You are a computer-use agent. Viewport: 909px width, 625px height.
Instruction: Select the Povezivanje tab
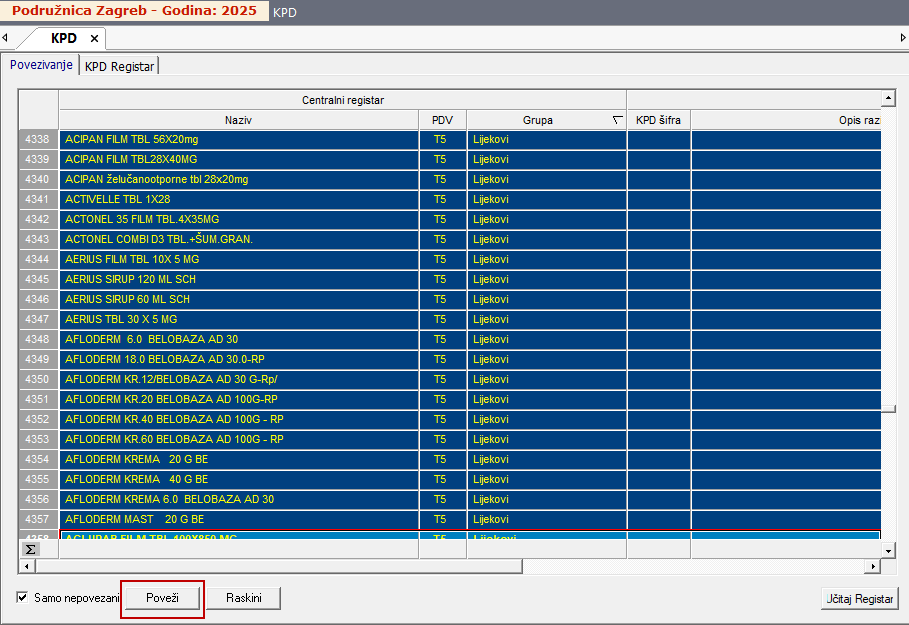pos(41,65)
